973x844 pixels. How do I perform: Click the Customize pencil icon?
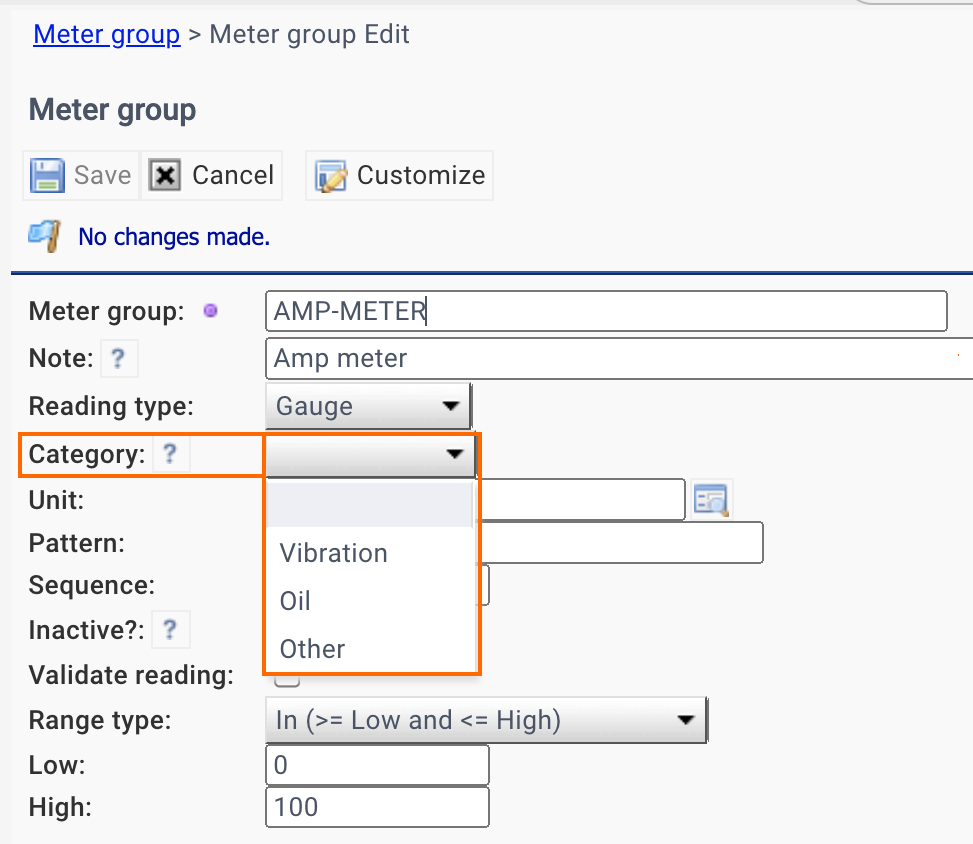pyautogui.click(x=330, y=174)
